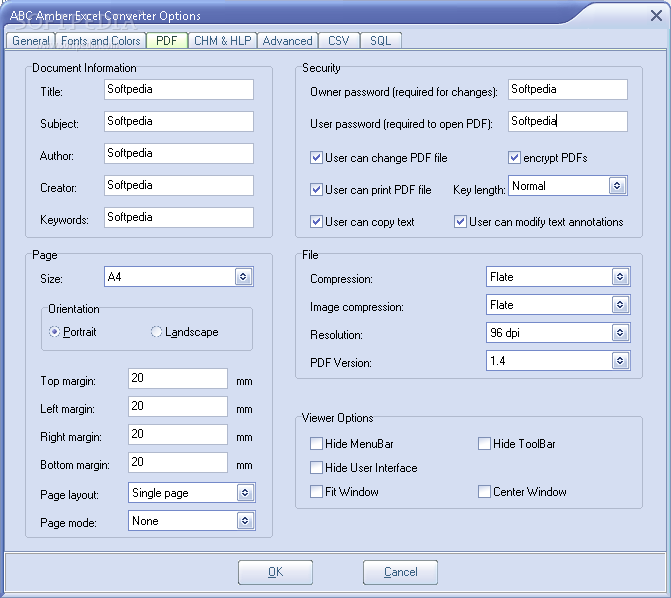Focus the Left margin field
Image resolution: width=671 pixels, height=598 pixels.
178,406
